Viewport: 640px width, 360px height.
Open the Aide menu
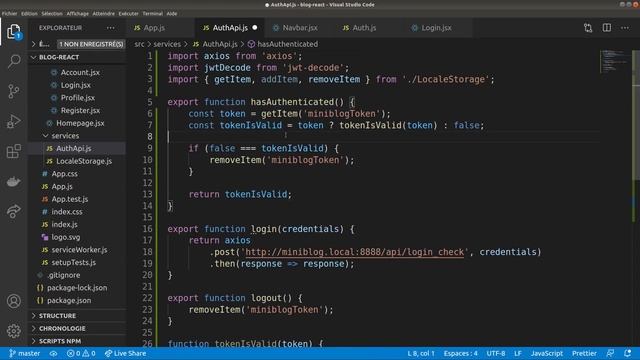[x=172, y=13]
